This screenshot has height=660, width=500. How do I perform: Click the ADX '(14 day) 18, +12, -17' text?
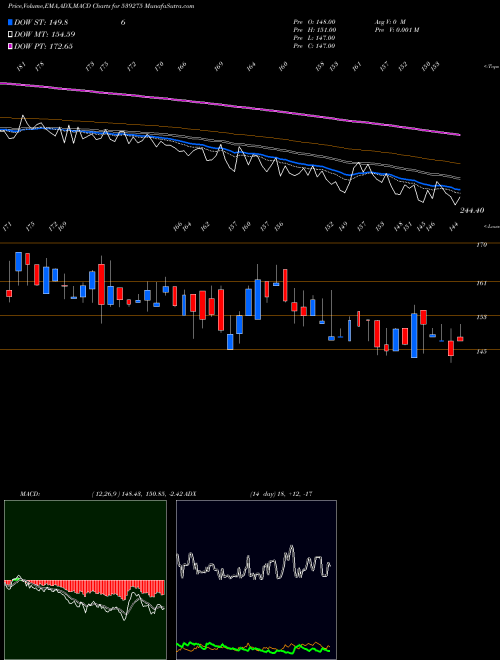[281, 494]
